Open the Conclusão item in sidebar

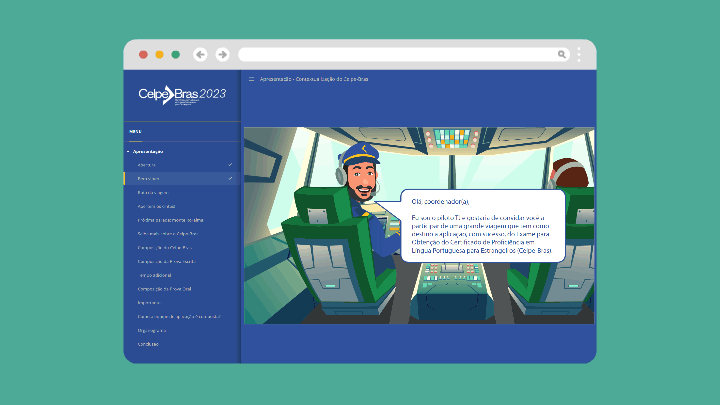pos(148,344)
